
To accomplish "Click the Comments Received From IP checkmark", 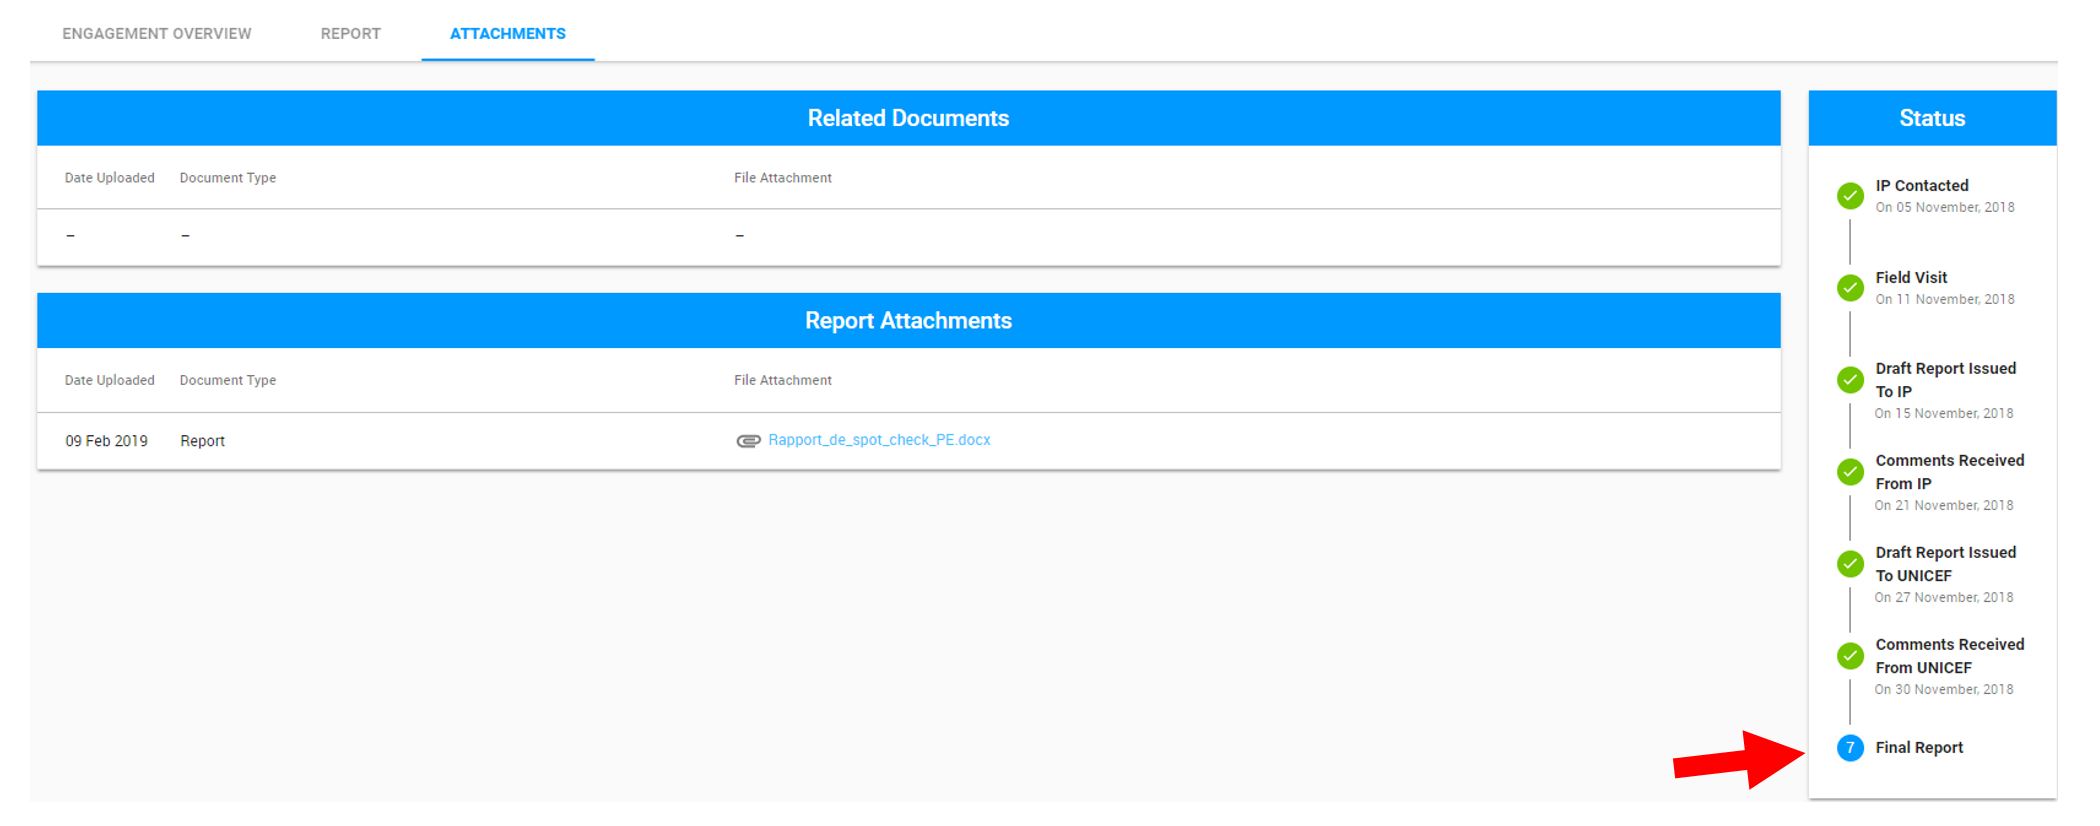I will (x=1850, y=472).
